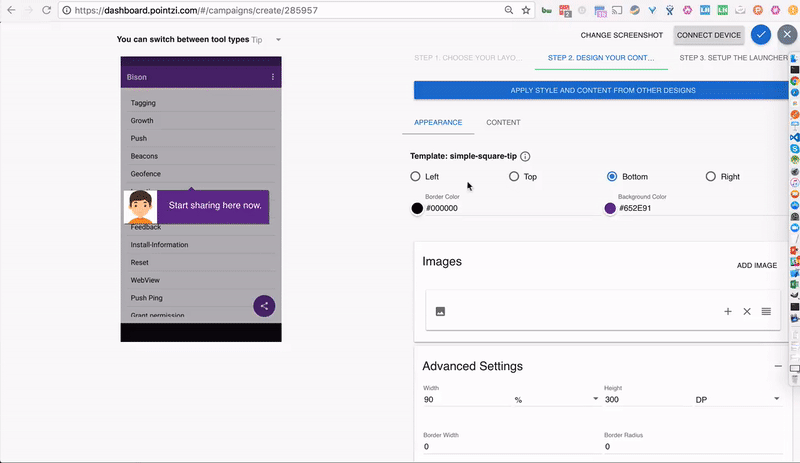The height and width of the screenshot is (463, 800).
Task: Click 'Tagging' in the phone preview list
Action: click(x=143, y=103)
